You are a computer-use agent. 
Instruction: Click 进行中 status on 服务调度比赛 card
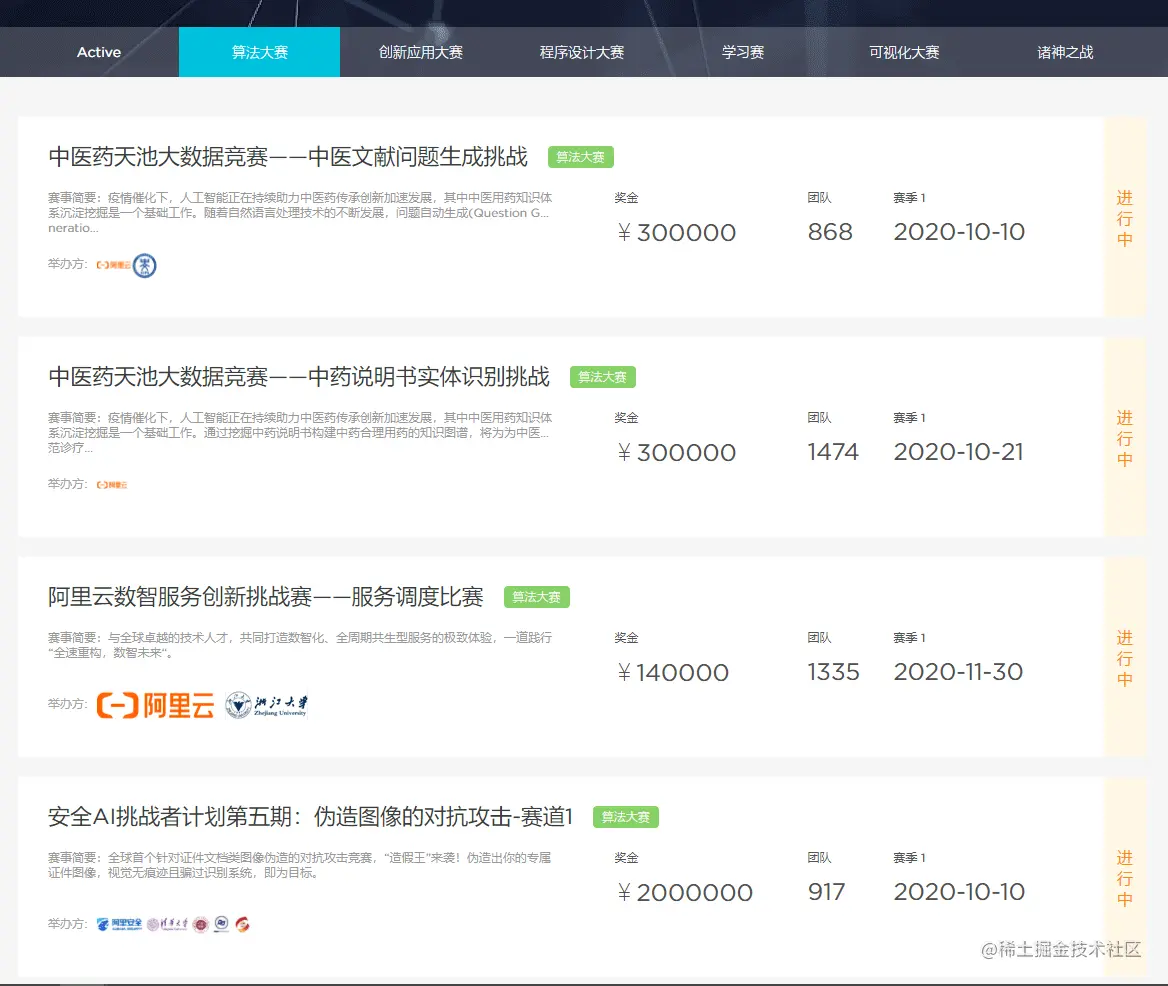[x=1124, y=658]
